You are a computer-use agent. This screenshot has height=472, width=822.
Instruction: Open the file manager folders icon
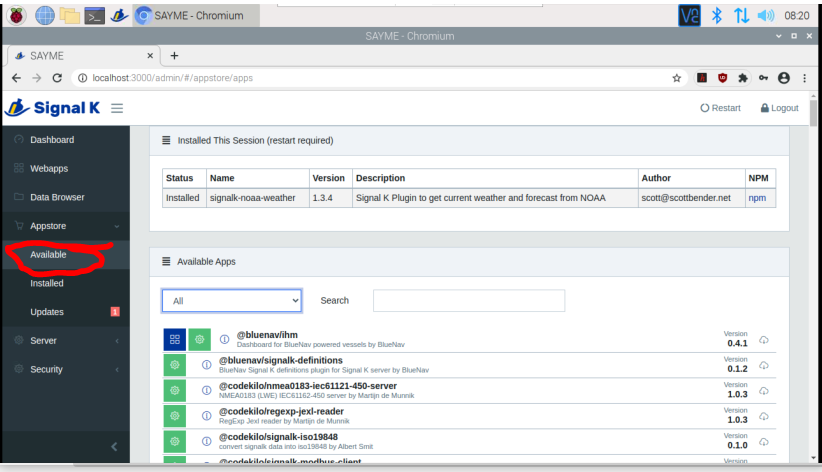(x=69, y=16)
